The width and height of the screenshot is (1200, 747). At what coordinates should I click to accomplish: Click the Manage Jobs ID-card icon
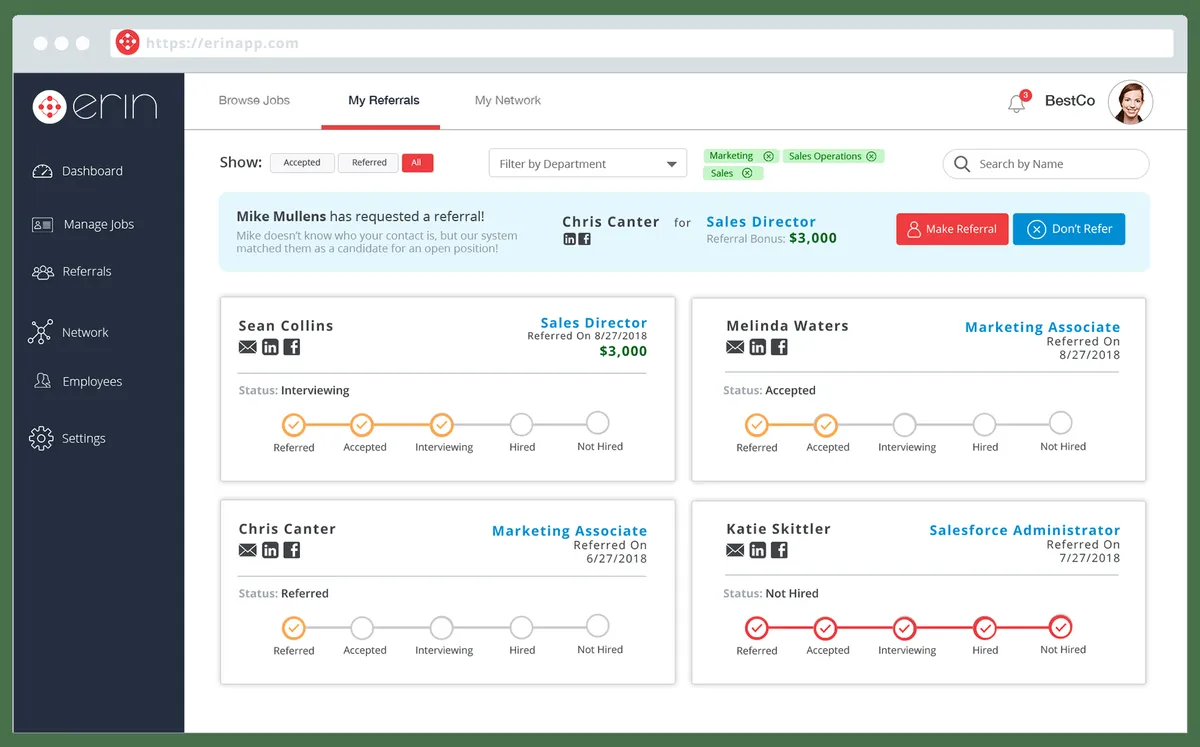(x=42, y=225)
